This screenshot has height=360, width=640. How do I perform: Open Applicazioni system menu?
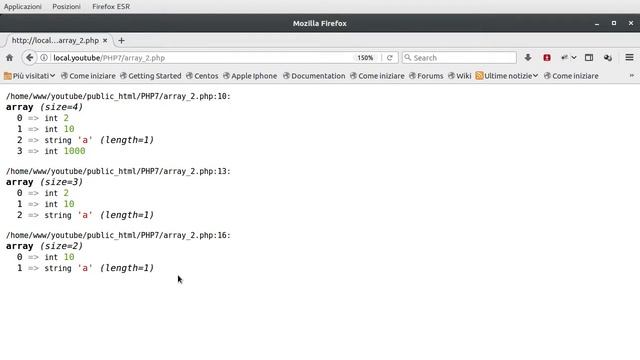pyautogui.click(x=22, y=7)
